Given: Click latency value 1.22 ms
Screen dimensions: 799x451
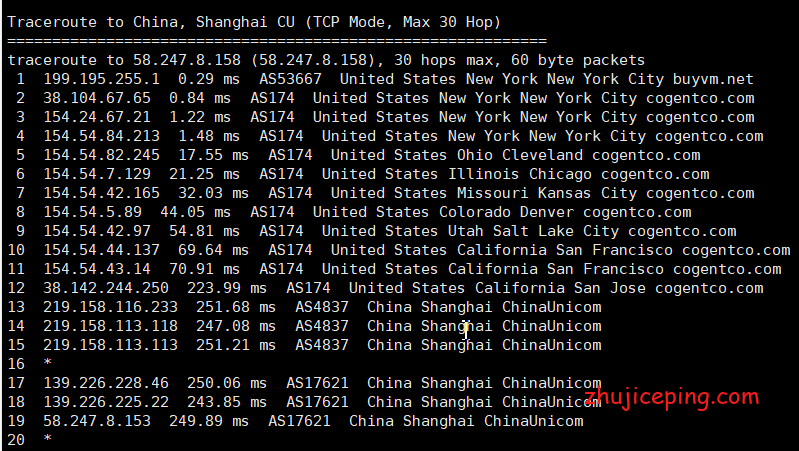Looking at the screenshot, I should [x=200, y=117].
